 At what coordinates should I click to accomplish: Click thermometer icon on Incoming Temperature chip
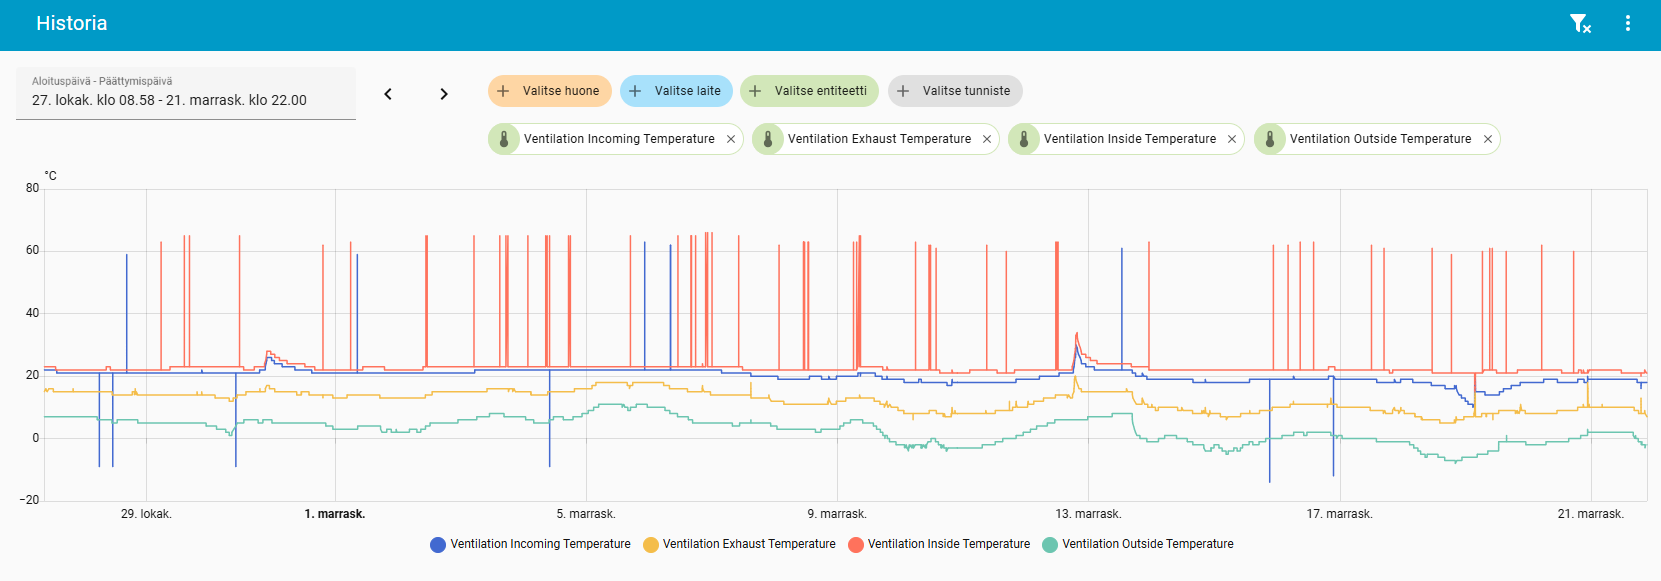pos(504,140)
